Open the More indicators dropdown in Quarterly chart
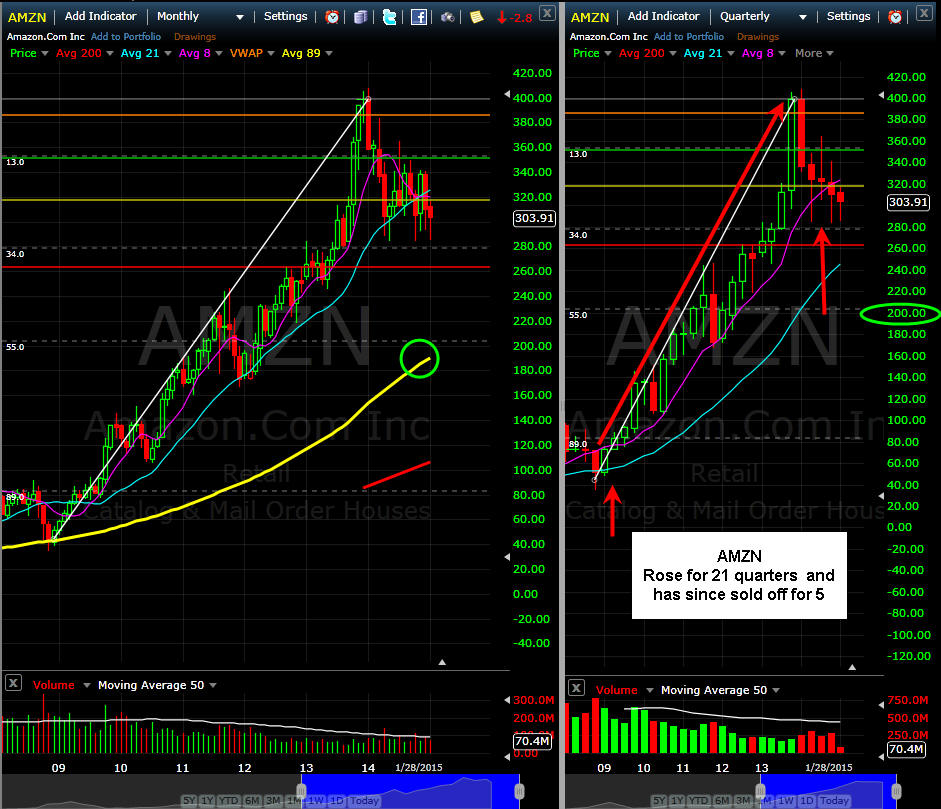Viewport: 941px width, 809px height. [814, 53]
